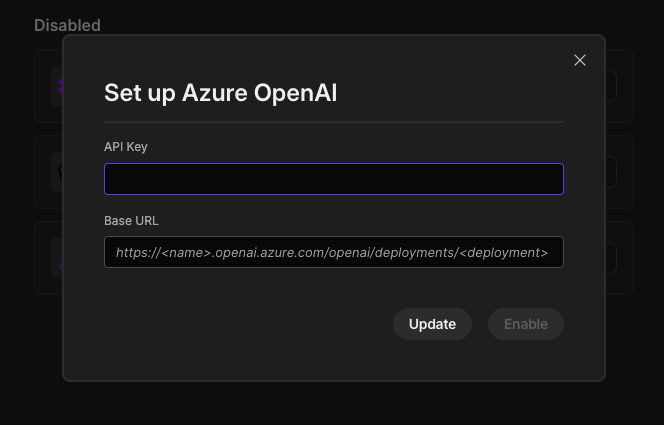Focus the API Key input field
The height and width of the screenshot is (425, 664).
pyautogui.click(x=334, y=179)
